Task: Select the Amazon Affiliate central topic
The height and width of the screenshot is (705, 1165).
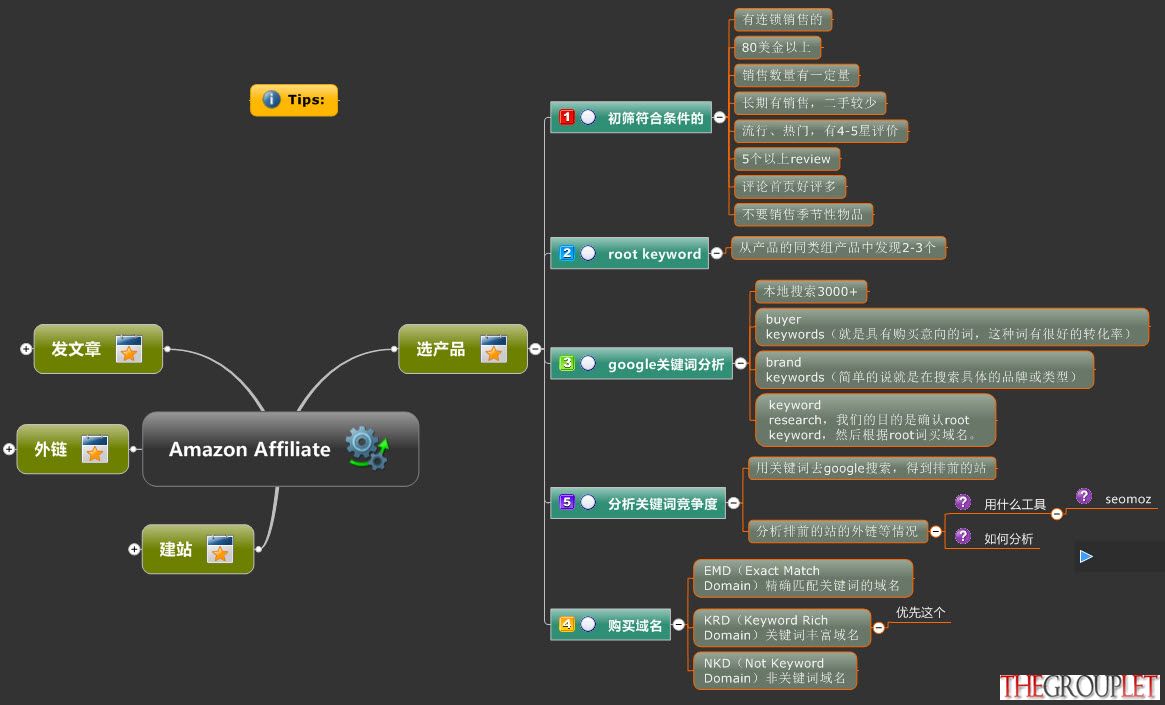Action: click(x=281, y=449)
